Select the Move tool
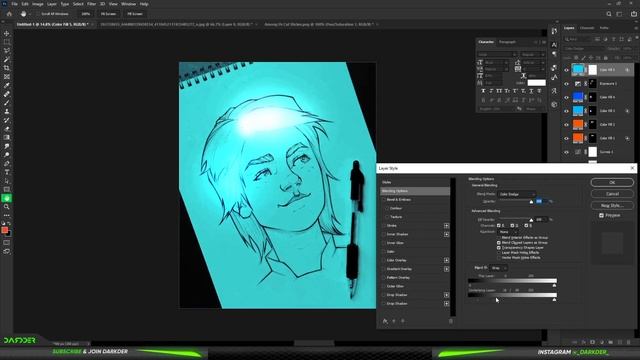This screenshot has height=360, width=640. pyautogui.click(x=7, y=33)
